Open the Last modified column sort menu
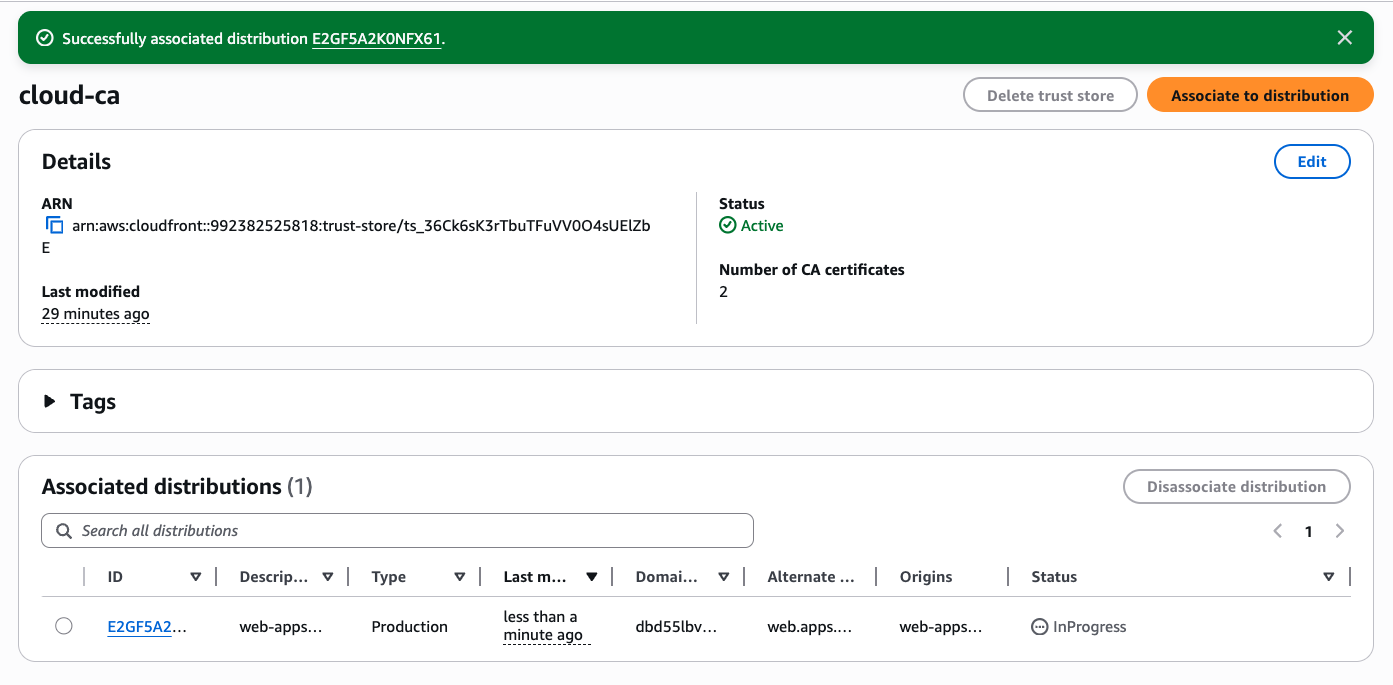The width and height of the screenshot is (1393, 685). (592, 576)
